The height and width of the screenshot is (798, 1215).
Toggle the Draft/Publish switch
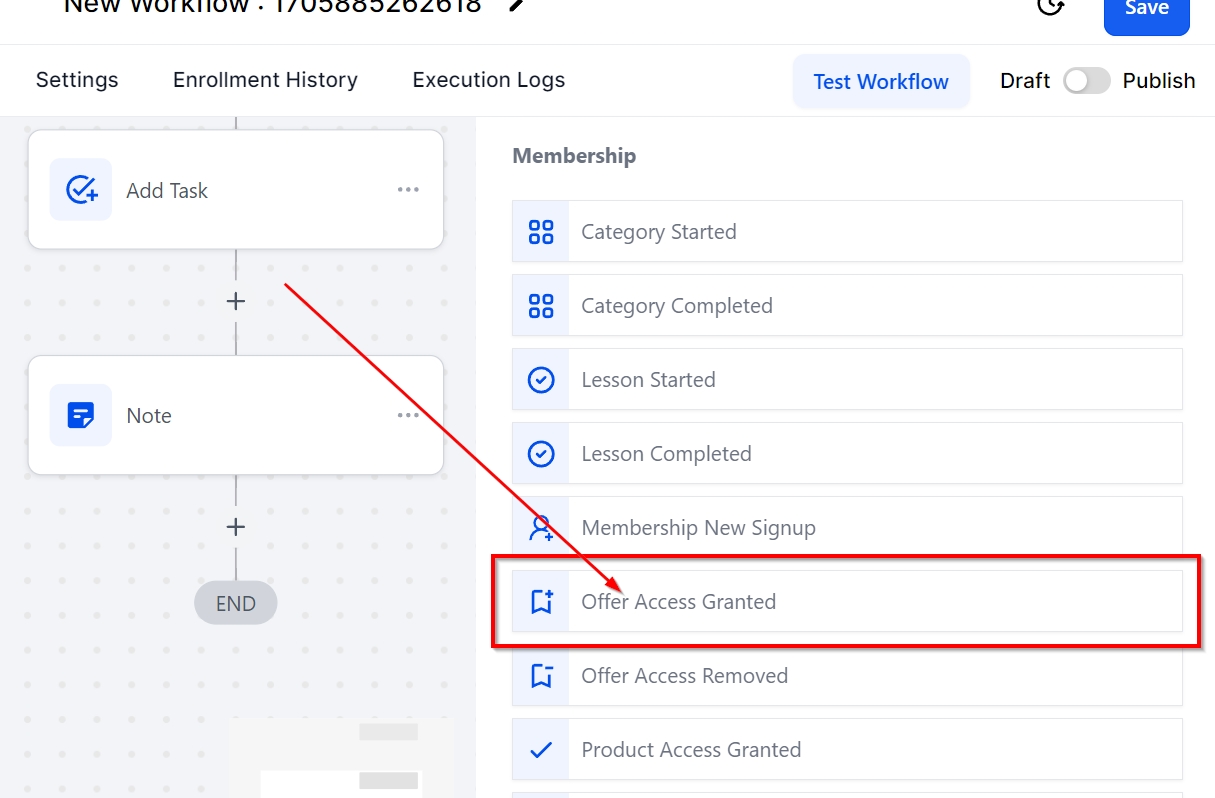1086,81
